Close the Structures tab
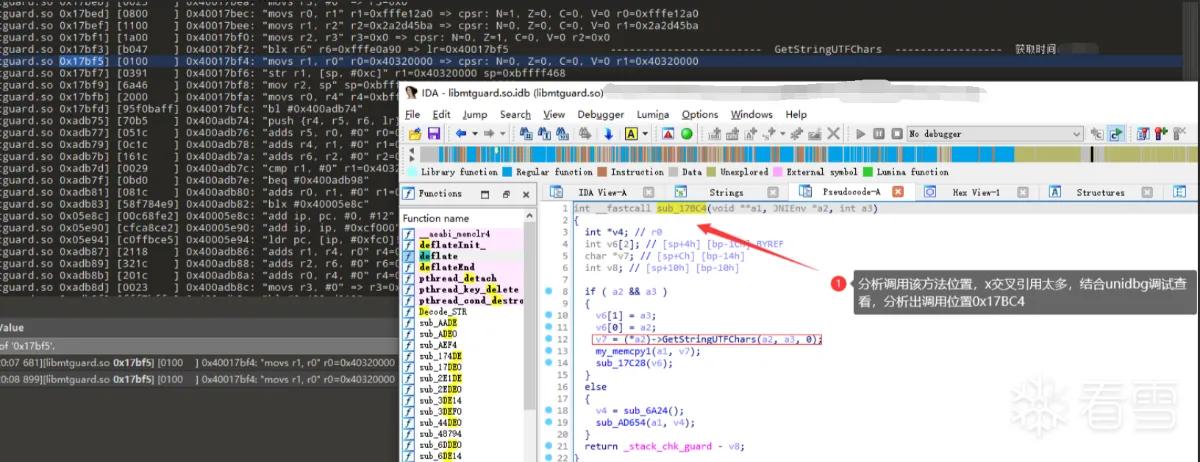 tap(1147, 192)
